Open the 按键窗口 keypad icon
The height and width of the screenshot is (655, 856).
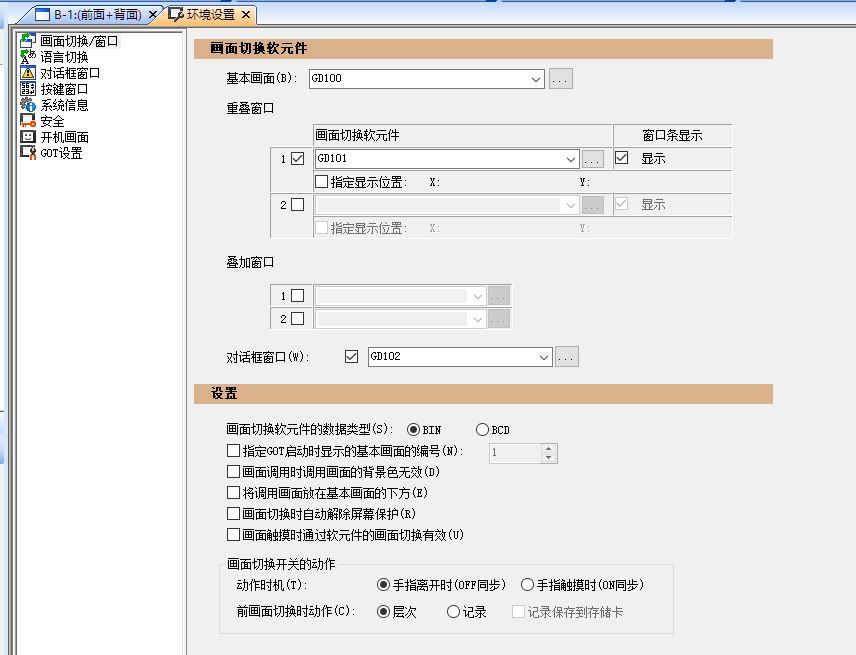pyautogui.click(x=28, y=89)
